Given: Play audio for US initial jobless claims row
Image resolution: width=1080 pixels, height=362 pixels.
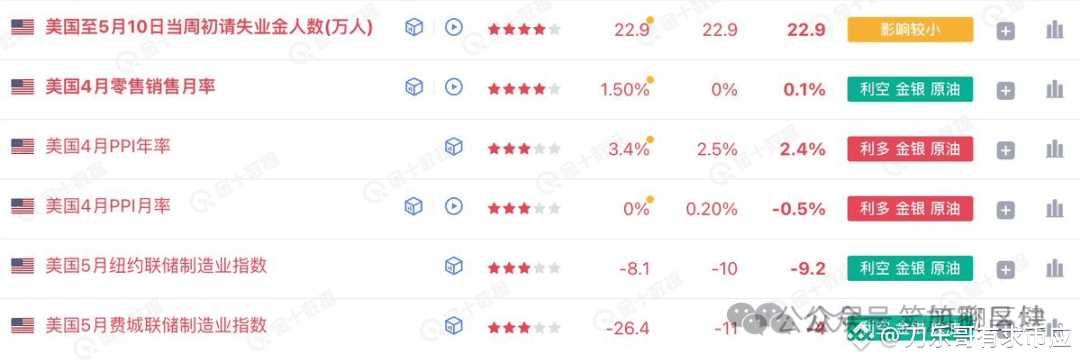Looking at the screenshot, I should [453, 28].
